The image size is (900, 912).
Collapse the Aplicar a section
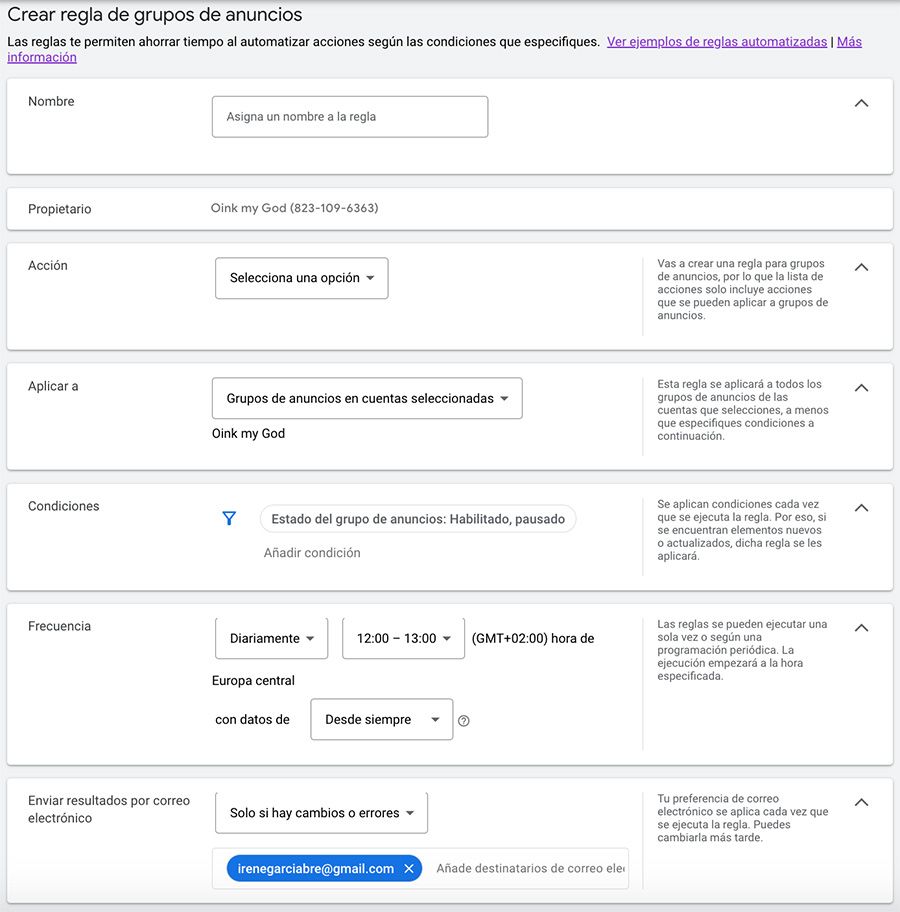tap(861, 387)
